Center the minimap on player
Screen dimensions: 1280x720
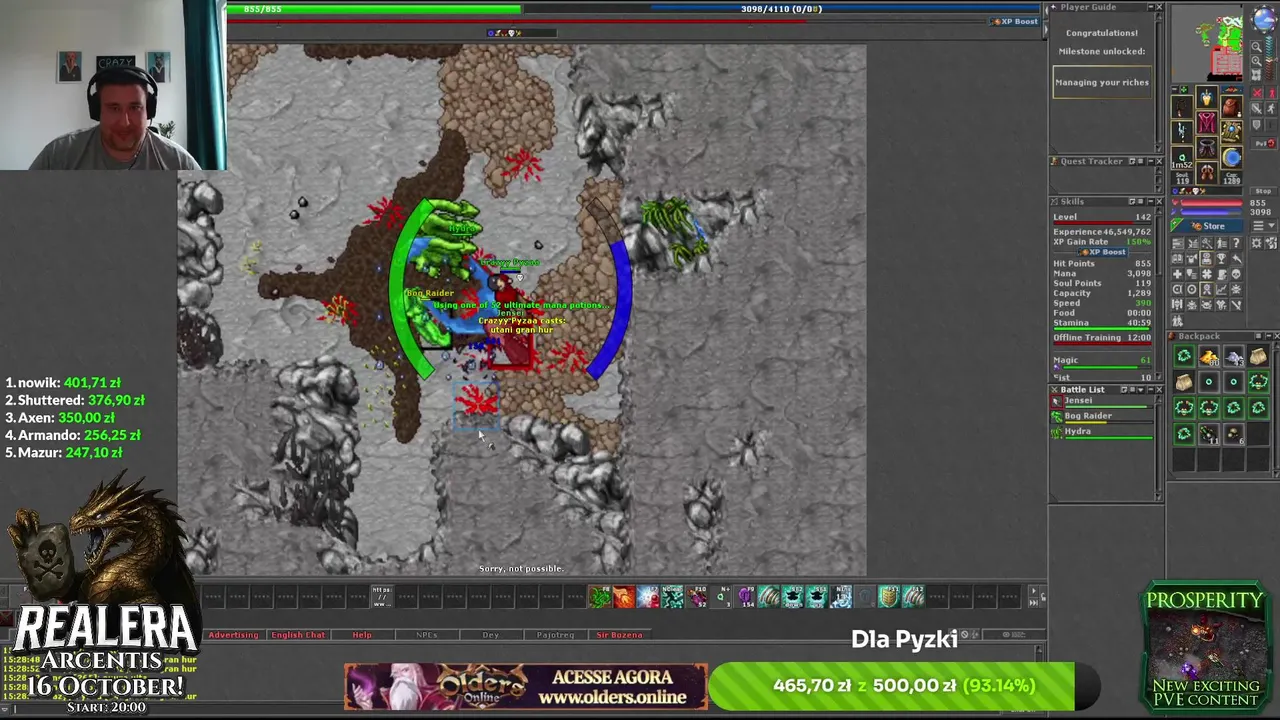point(1256,75)
